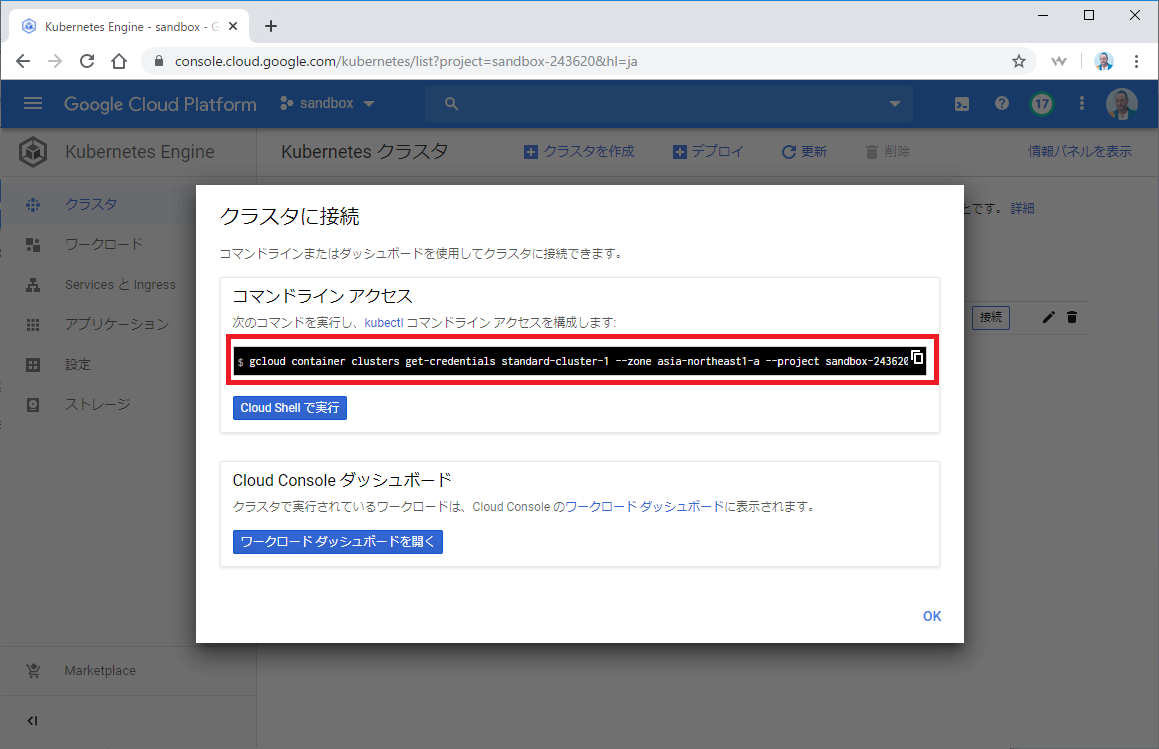Expand the sandbox project selector

(327, 104)
